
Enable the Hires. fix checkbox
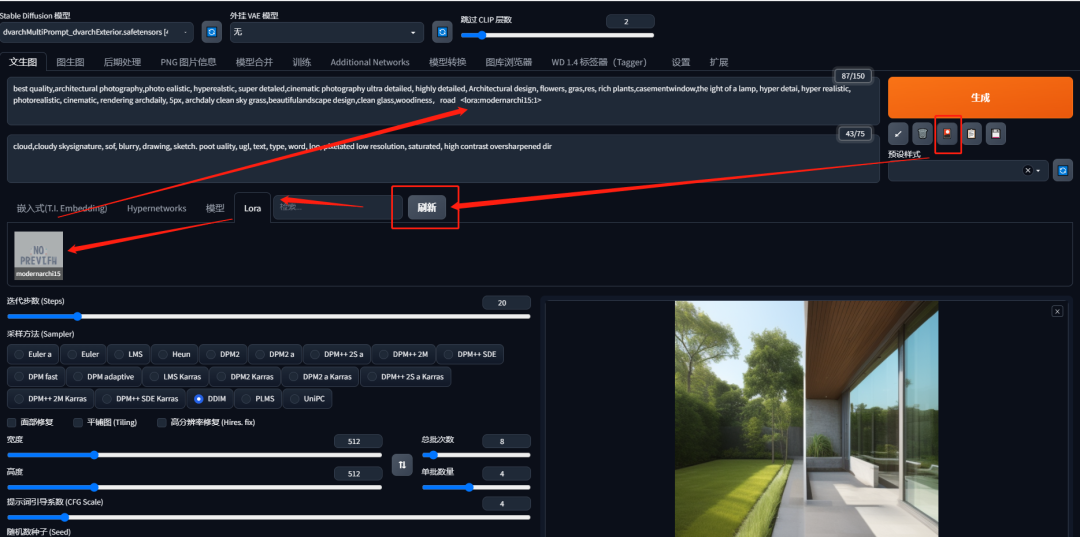coord(162,422)
